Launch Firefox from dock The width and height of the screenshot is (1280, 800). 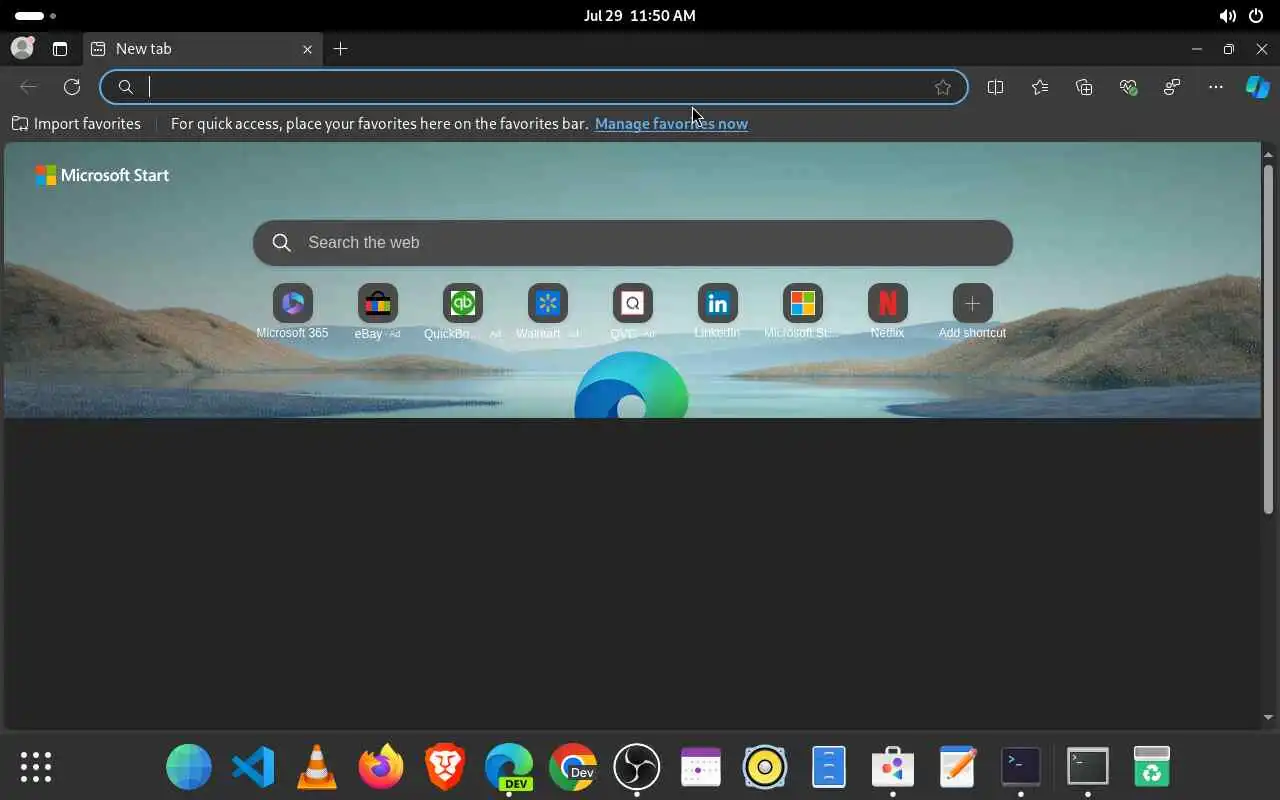pyautogui.click(x=381, y=767)
